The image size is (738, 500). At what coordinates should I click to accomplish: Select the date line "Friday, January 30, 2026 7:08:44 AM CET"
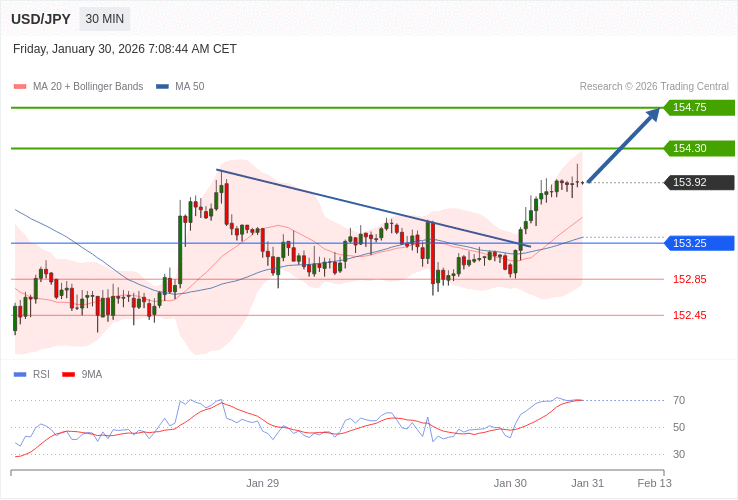pyautogui.click(x=125, y=49)
